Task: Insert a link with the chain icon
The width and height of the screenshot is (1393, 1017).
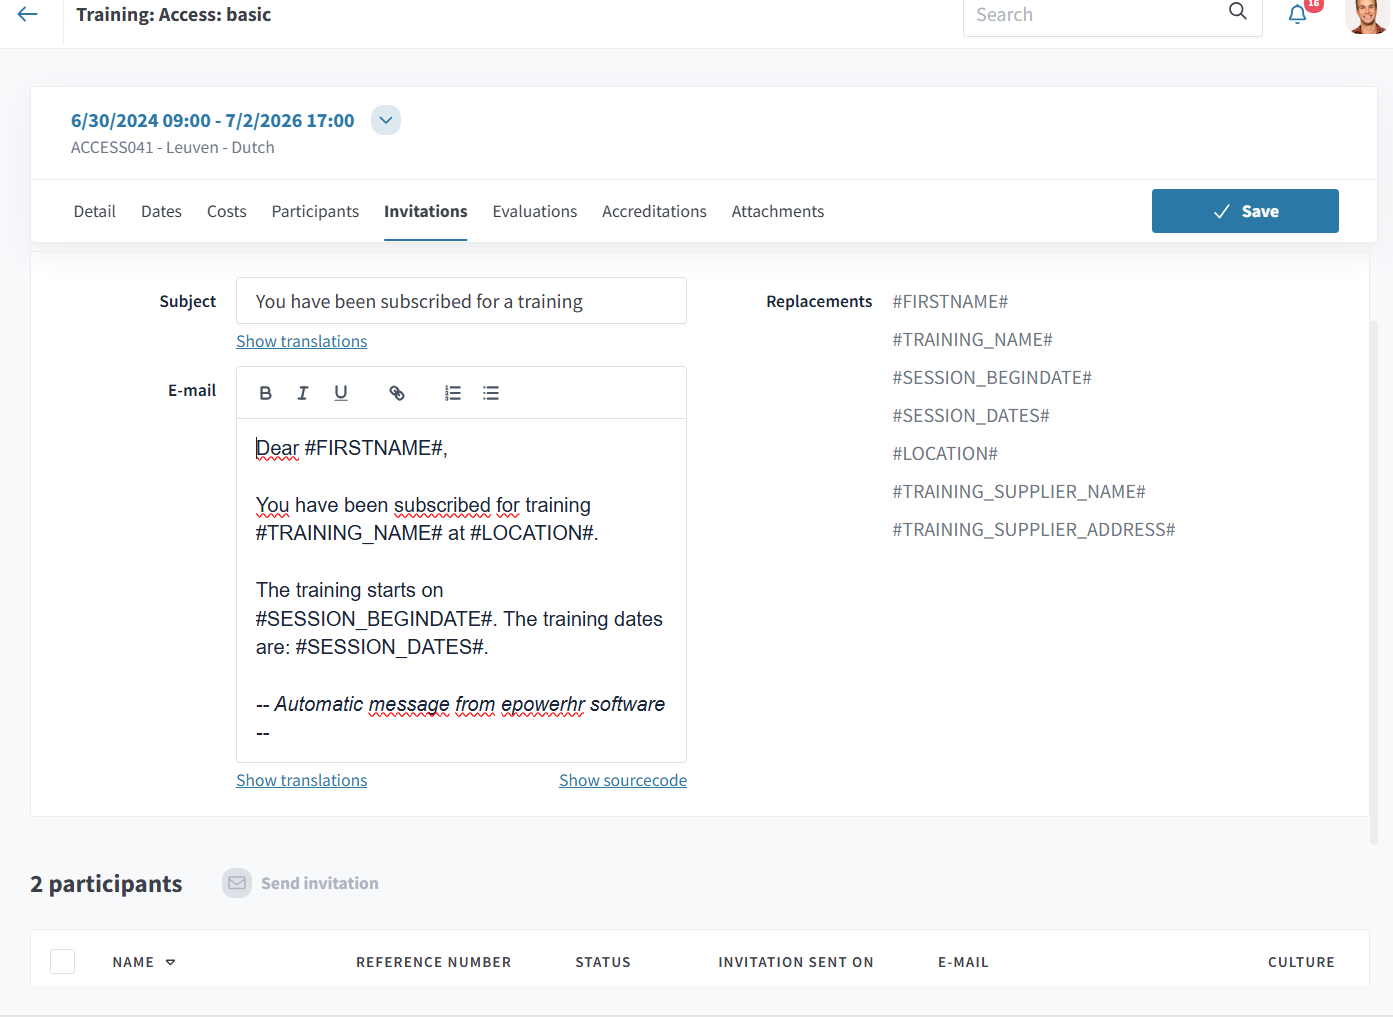Action: 397,393
